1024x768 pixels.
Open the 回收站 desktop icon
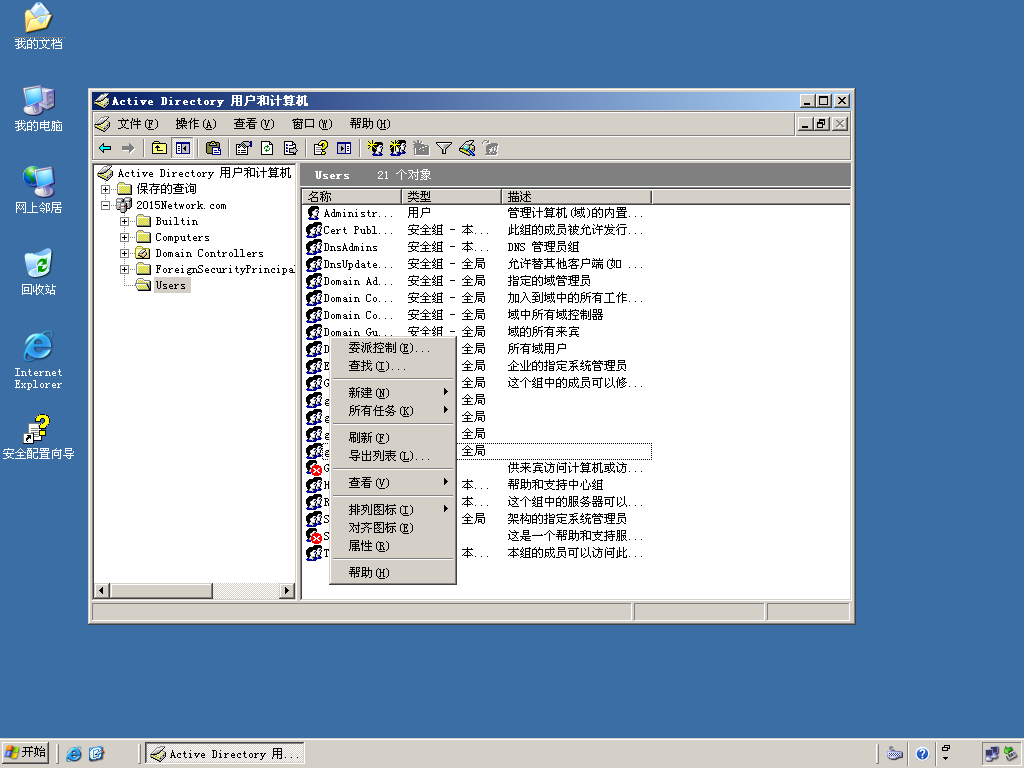39,272
